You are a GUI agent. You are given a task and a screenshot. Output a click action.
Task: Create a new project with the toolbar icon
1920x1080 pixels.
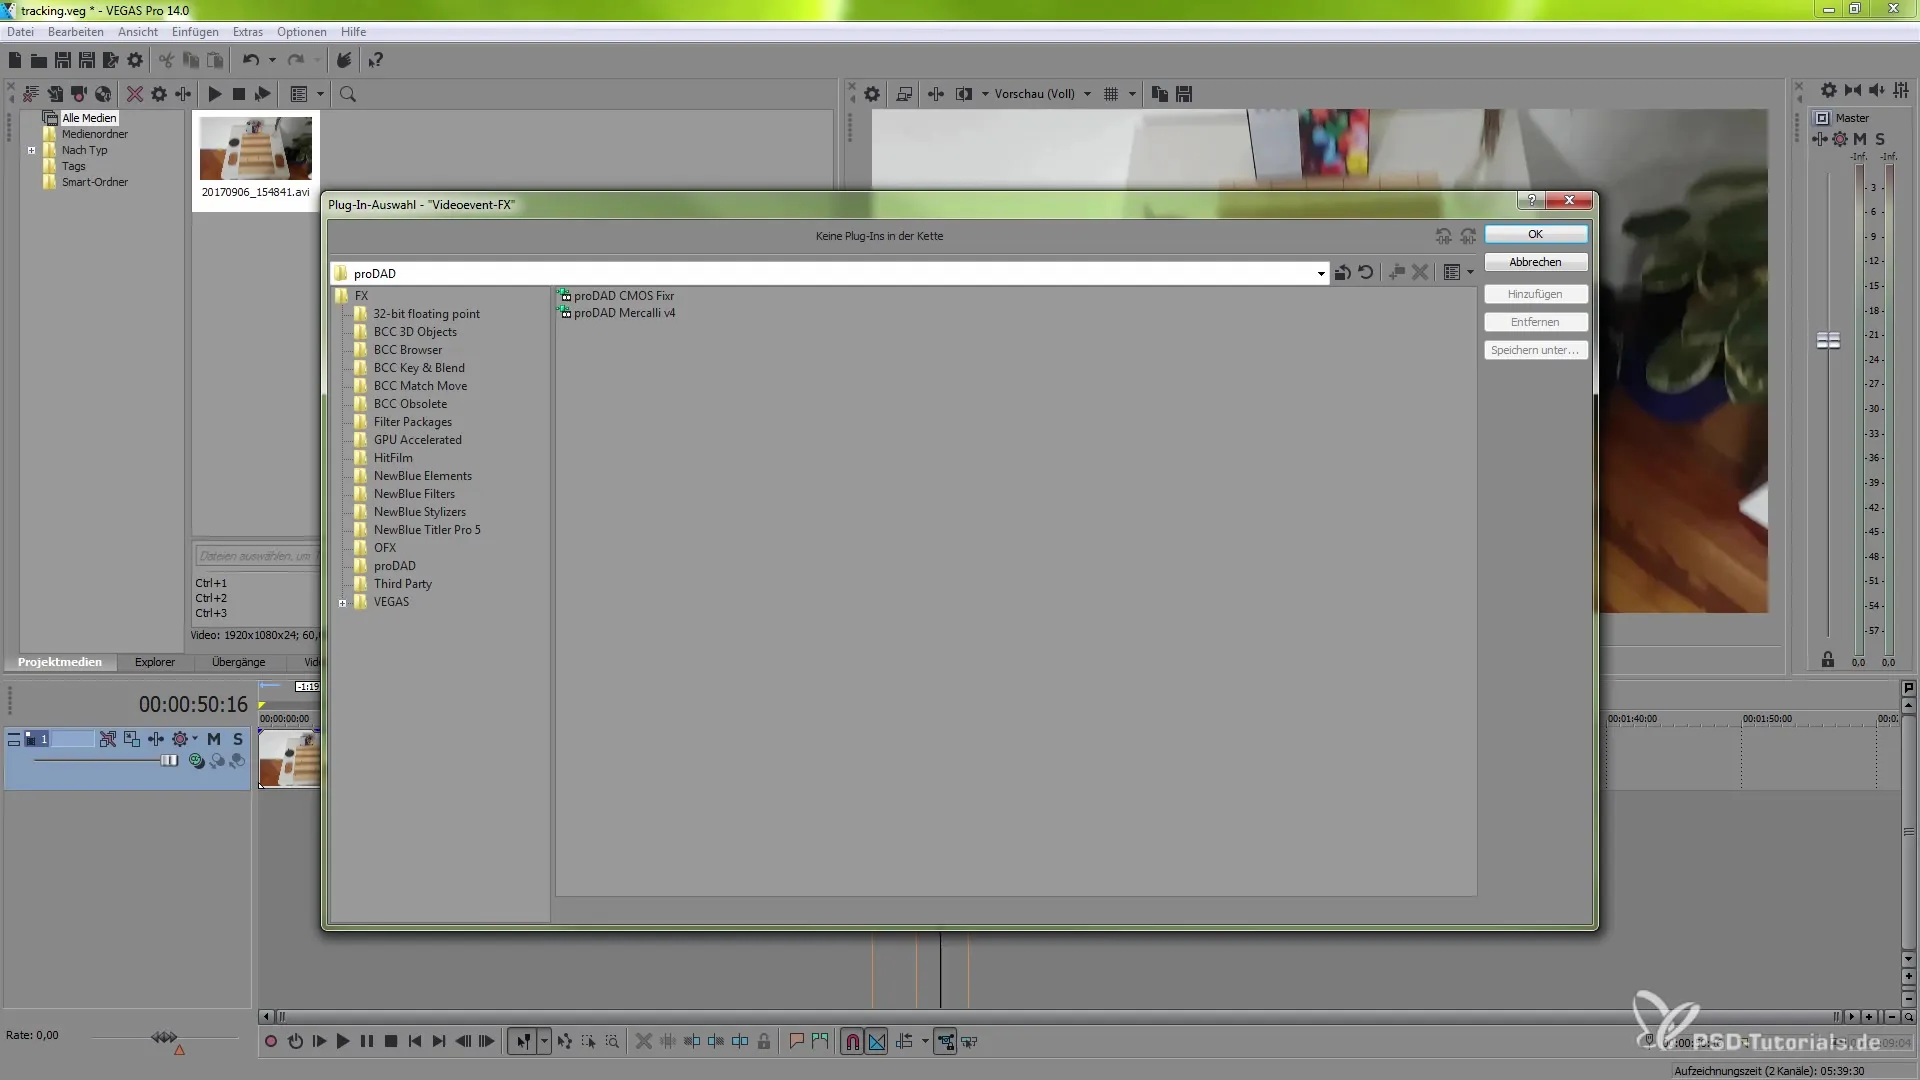[x=15, y=60]
